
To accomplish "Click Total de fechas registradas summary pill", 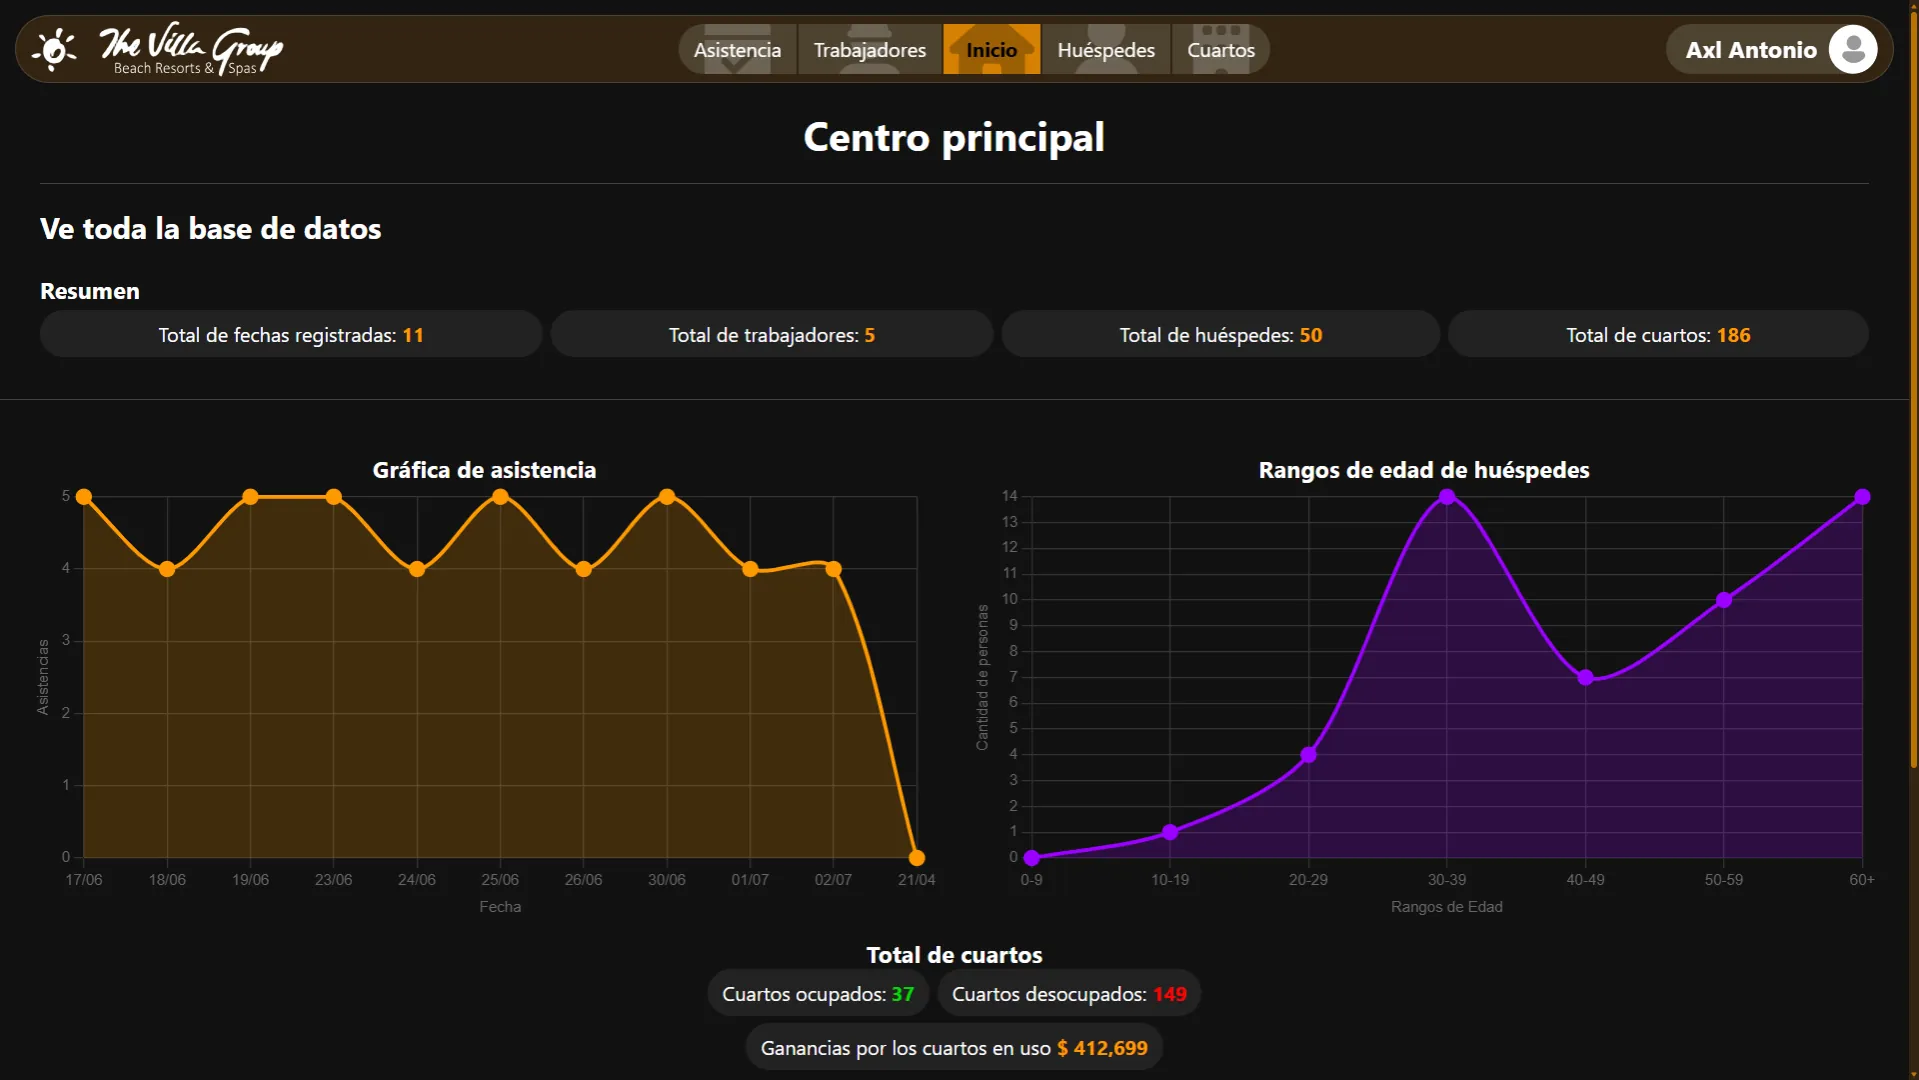I will (291, 334).
